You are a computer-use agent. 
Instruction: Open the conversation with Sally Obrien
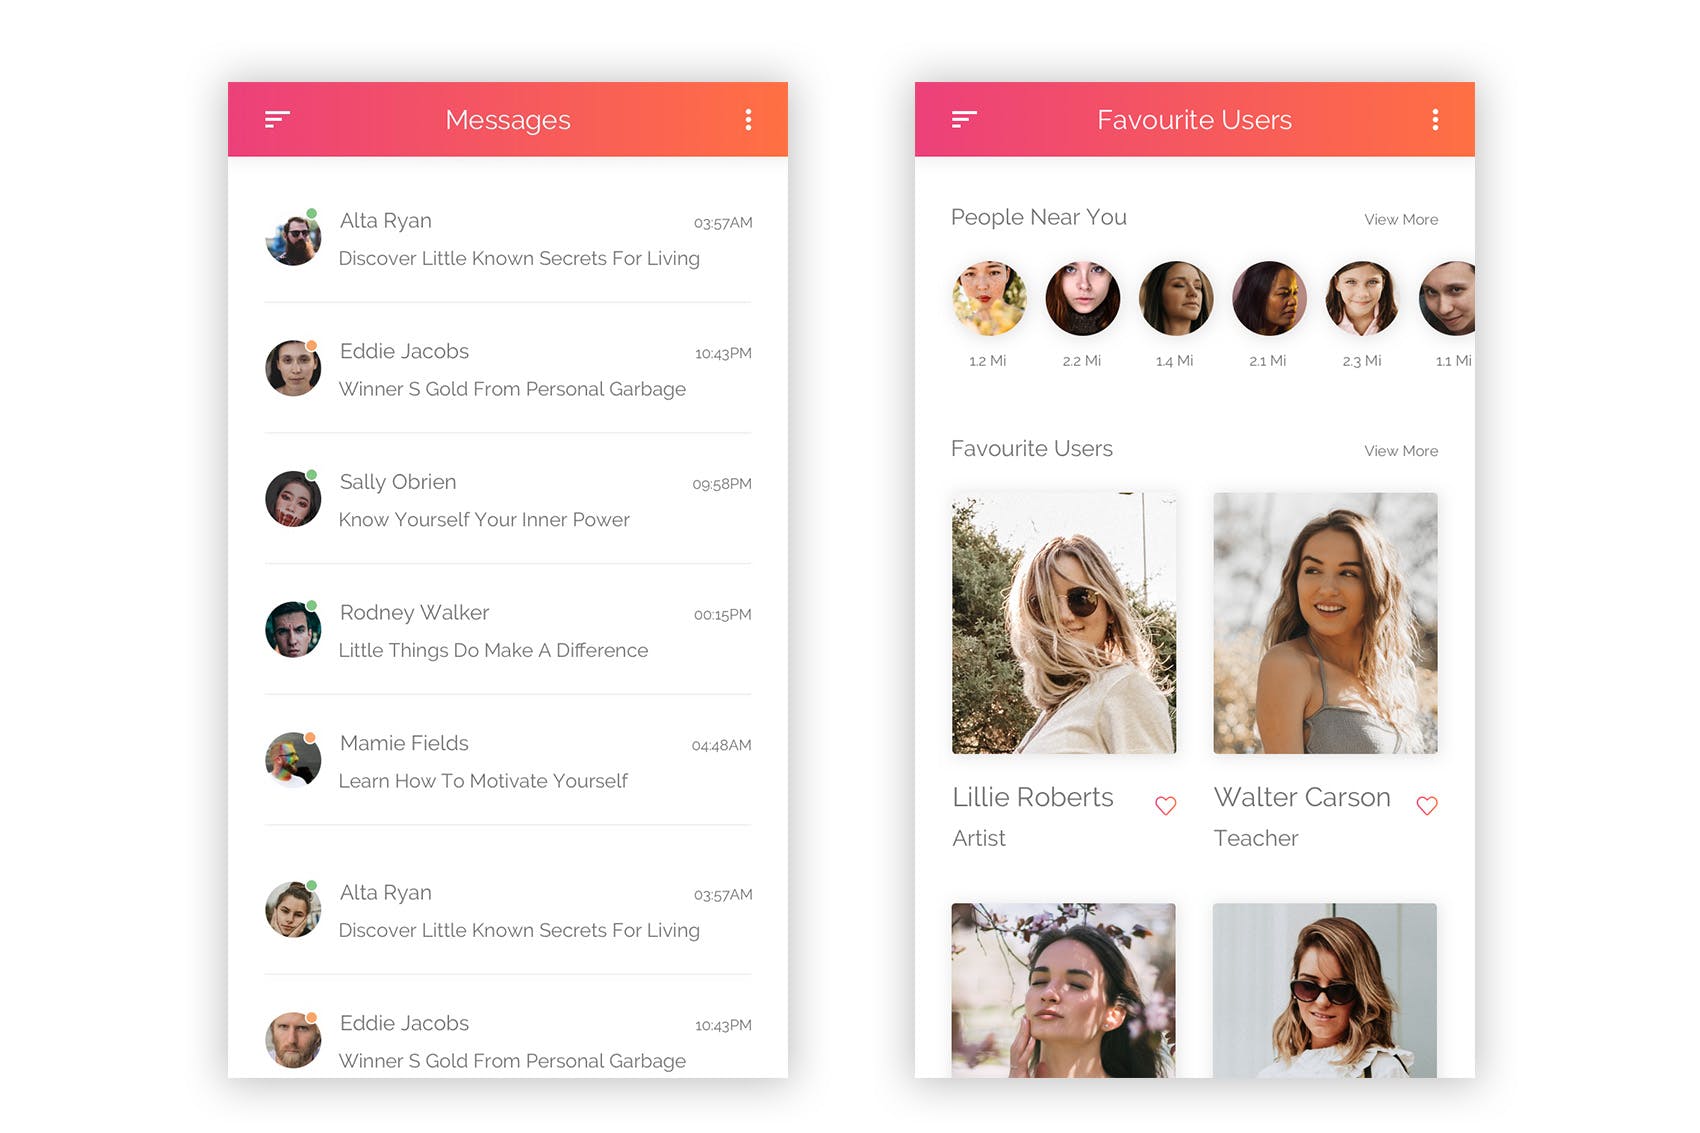pos(500,500)
